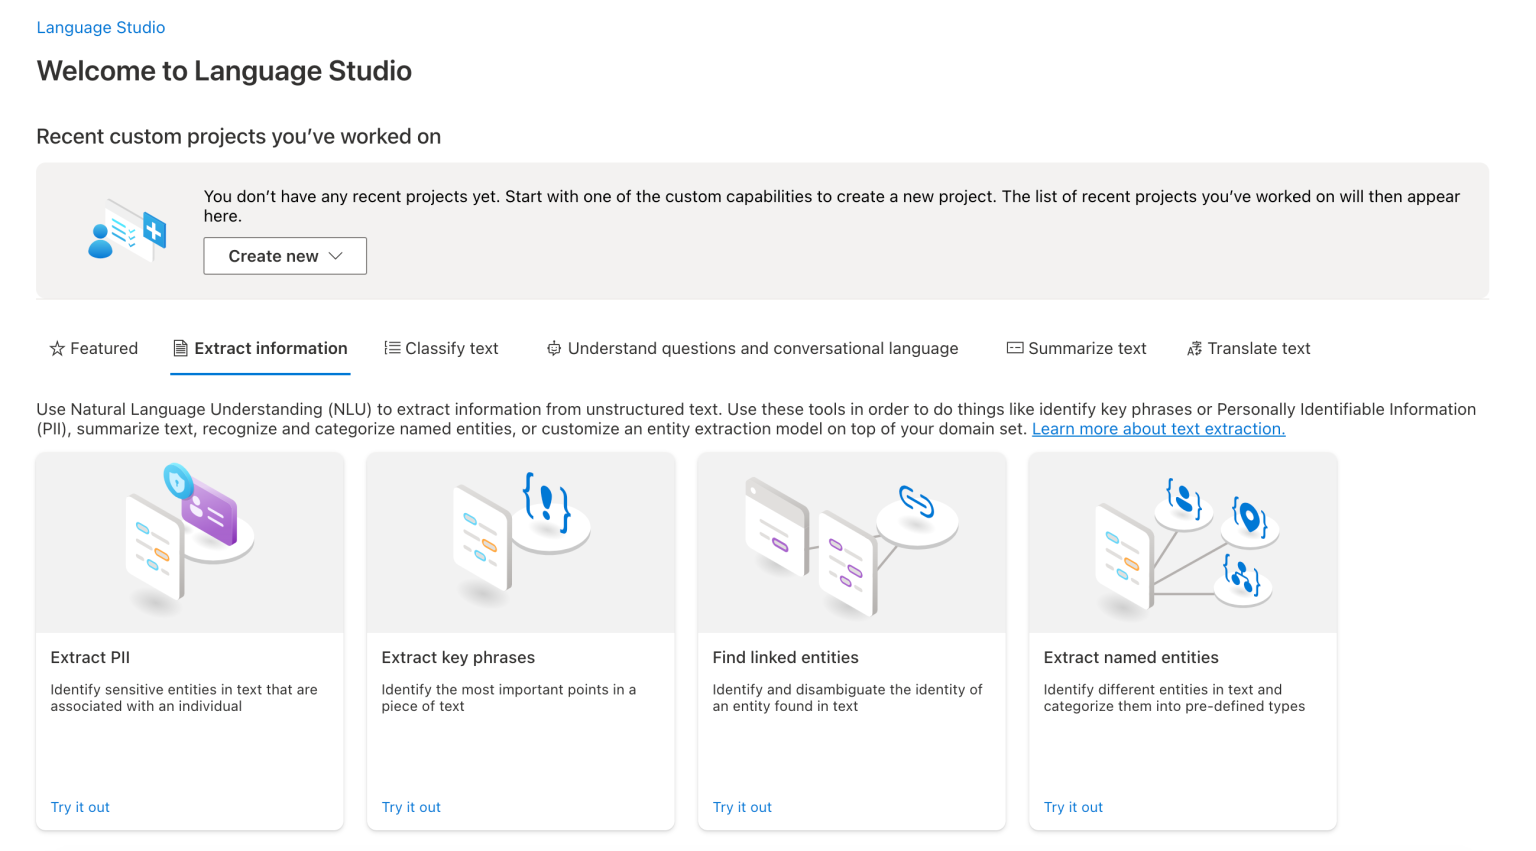Try out Extract named entities
Image resolution: width=1536 pixels, height=851 pixels.
point(1073,807)
